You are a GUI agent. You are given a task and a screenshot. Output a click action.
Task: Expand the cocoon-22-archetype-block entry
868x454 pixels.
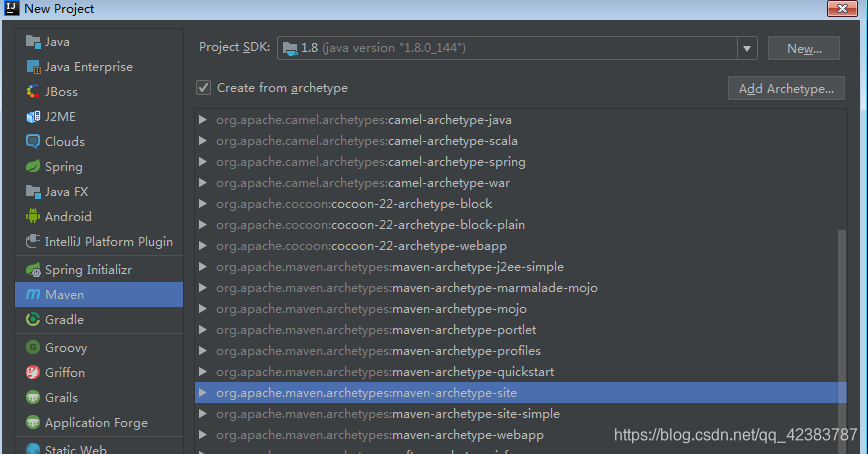[x=203, y=204]
